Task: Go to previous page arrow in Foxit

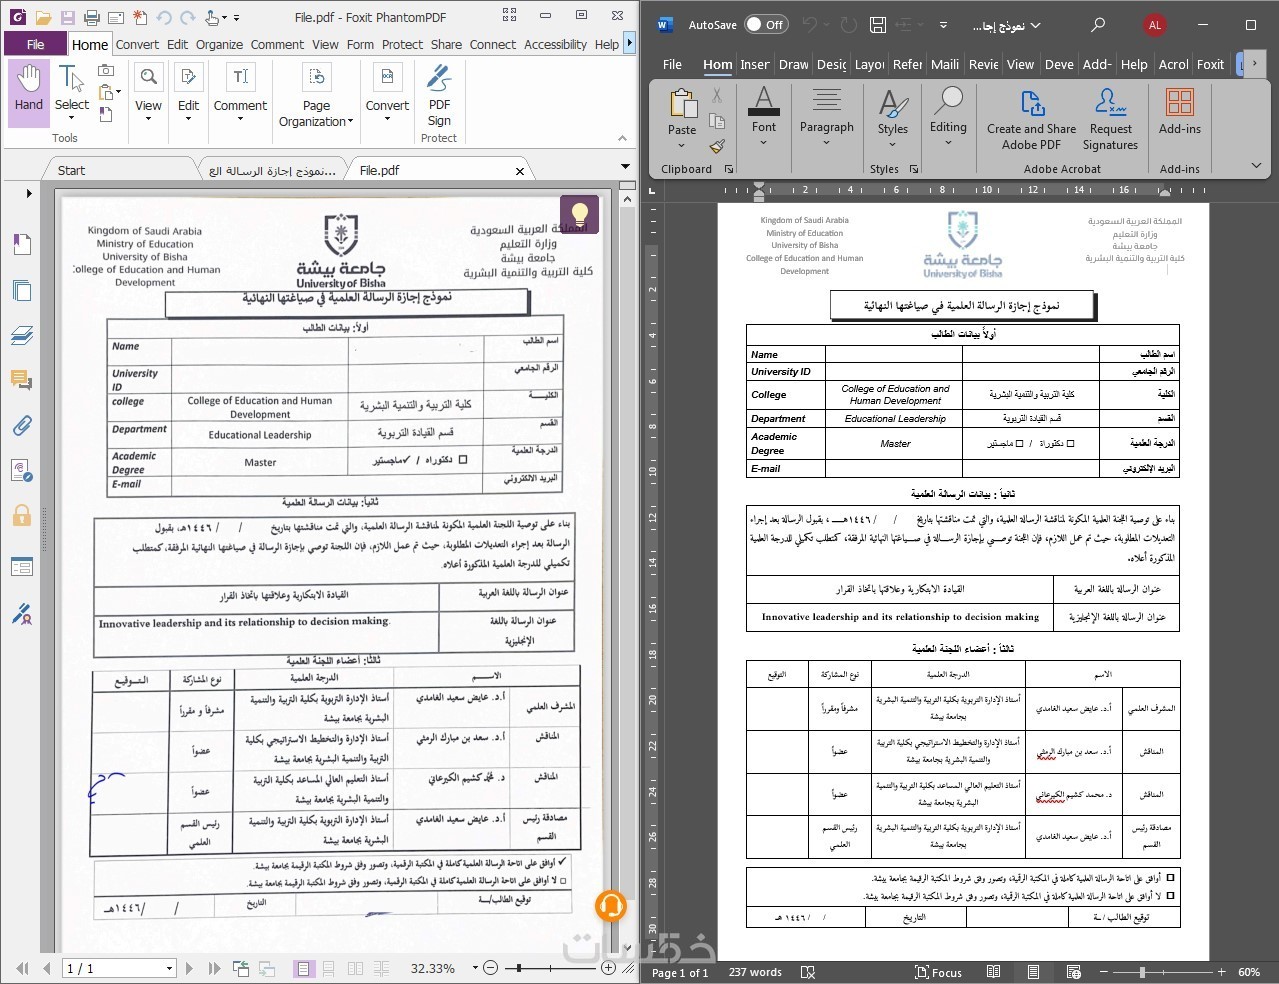Action: pos(46,968)
